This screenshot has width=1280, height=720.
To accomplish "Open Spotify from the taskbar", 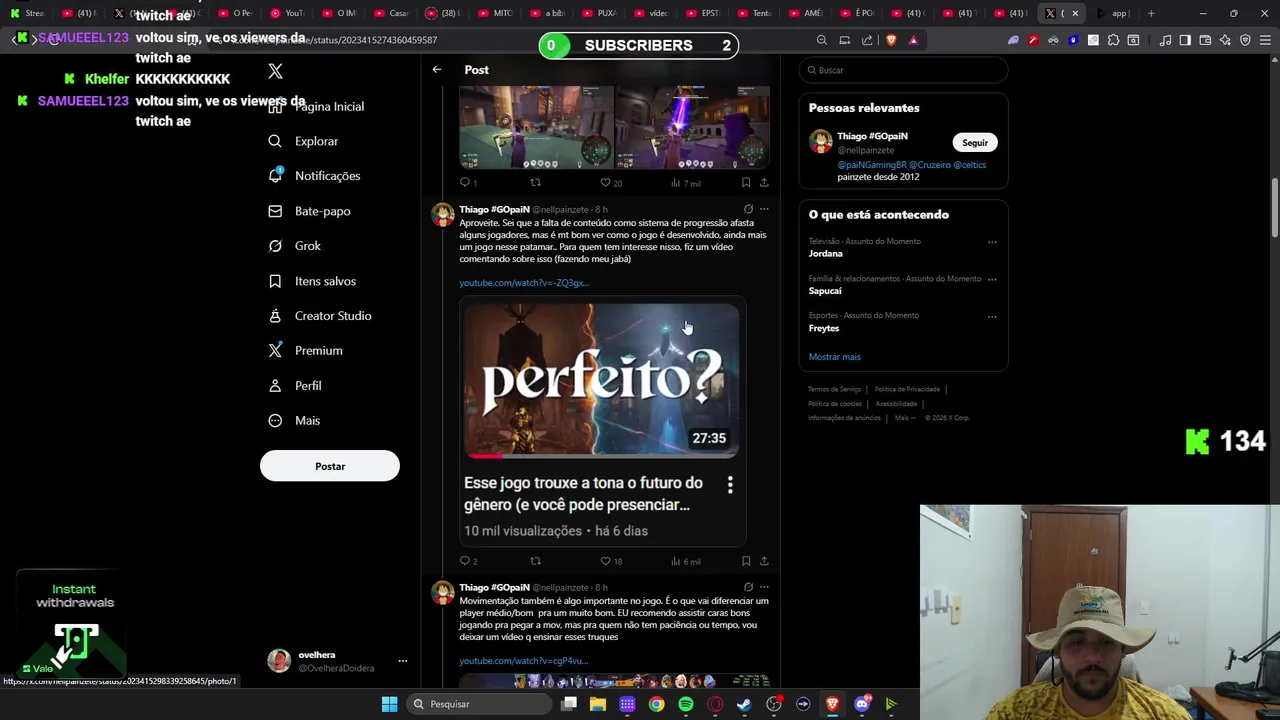I will pyautogui.click(x=686, y=704).
